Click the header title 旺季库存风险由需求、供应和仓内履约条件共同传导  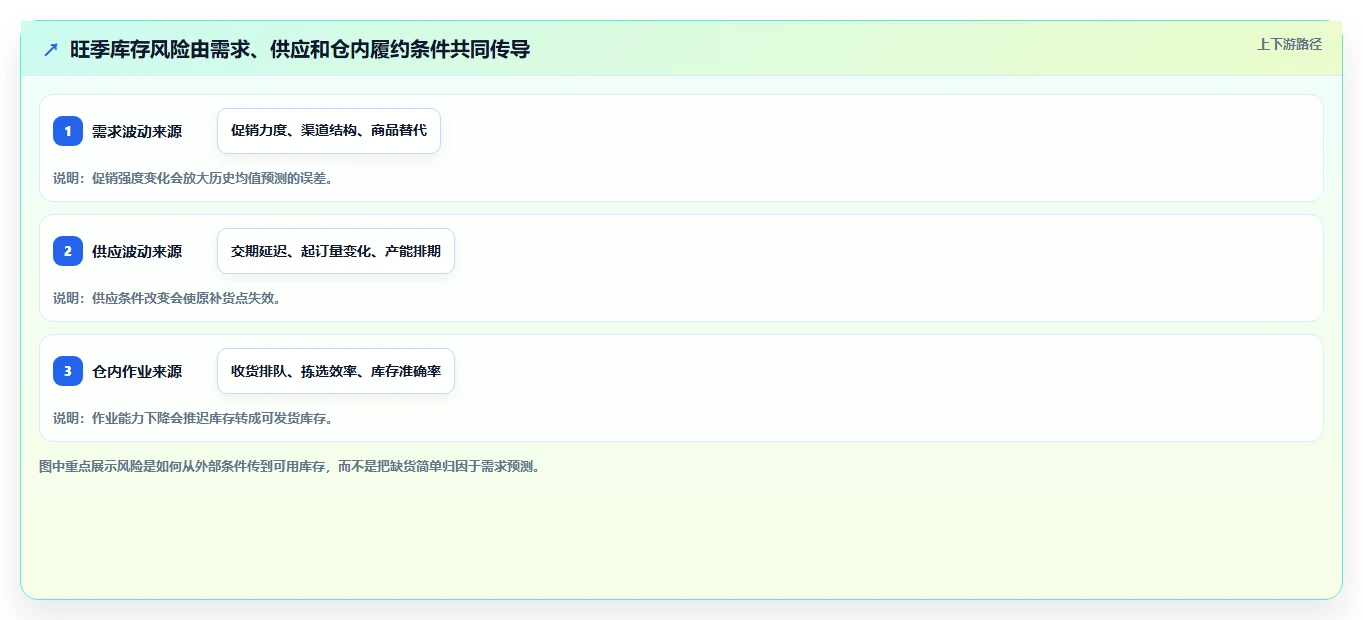tap(300, 49)
